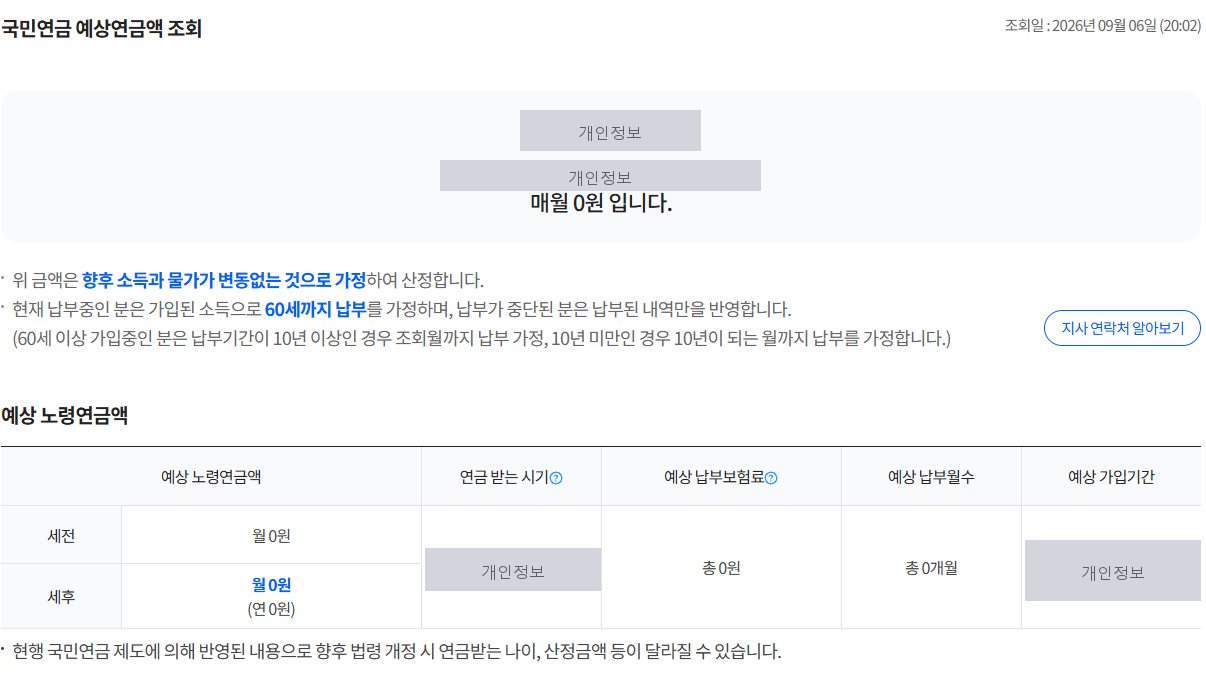Click the 개인정보 mask directly above 매월 0원

pos(600,176)
